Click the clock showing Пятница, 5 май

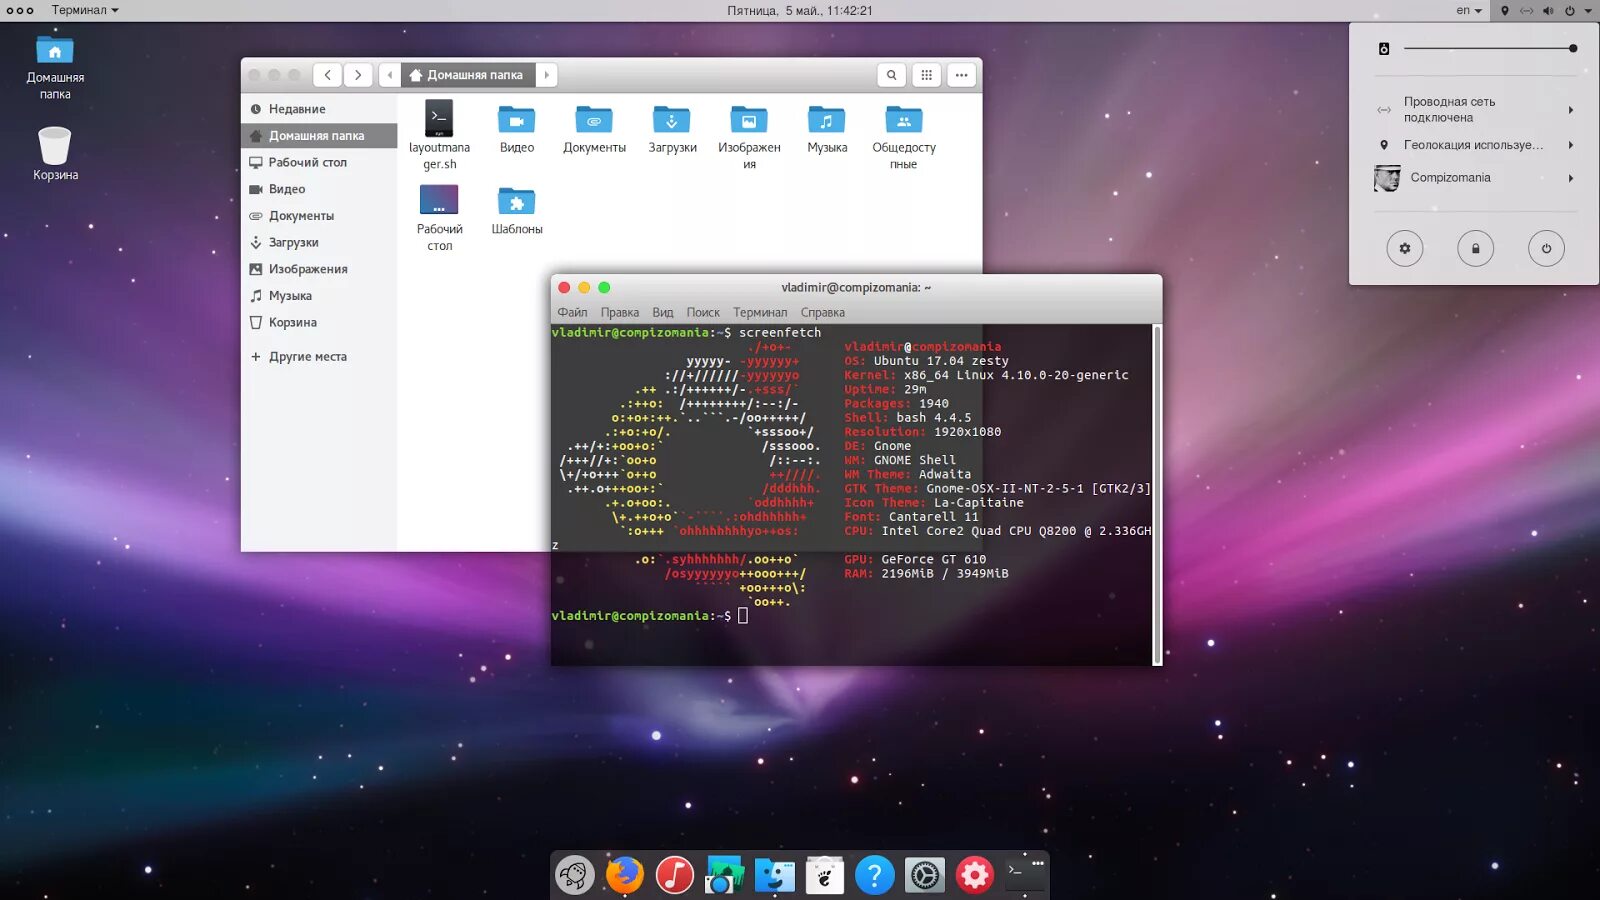[800, 10]
